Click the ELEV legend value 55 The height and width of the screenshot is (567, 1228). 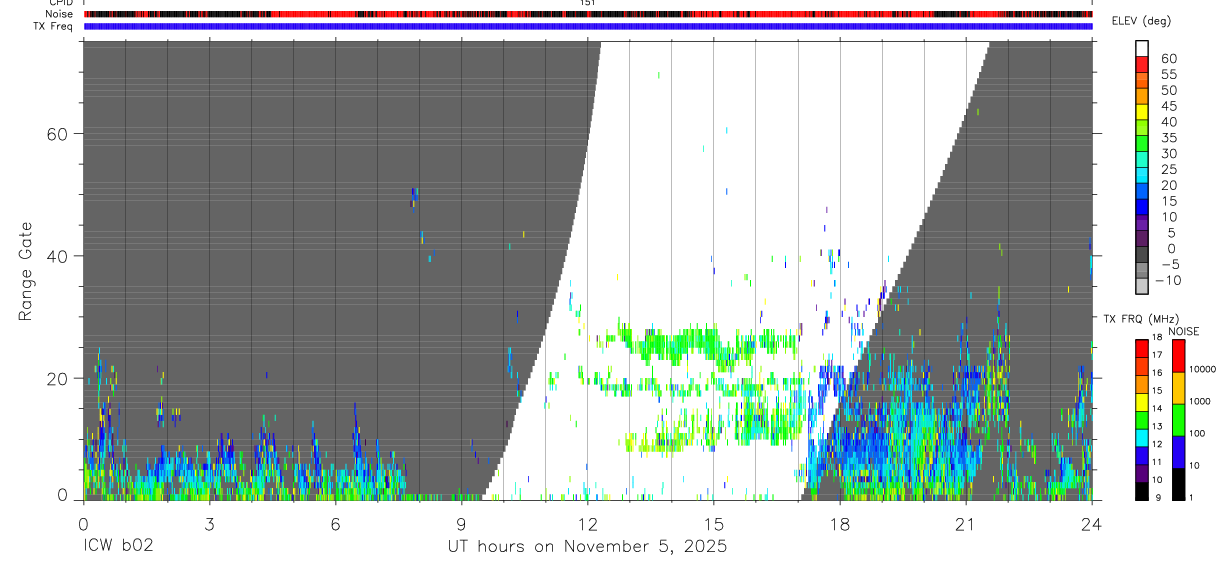(1167, 75)
